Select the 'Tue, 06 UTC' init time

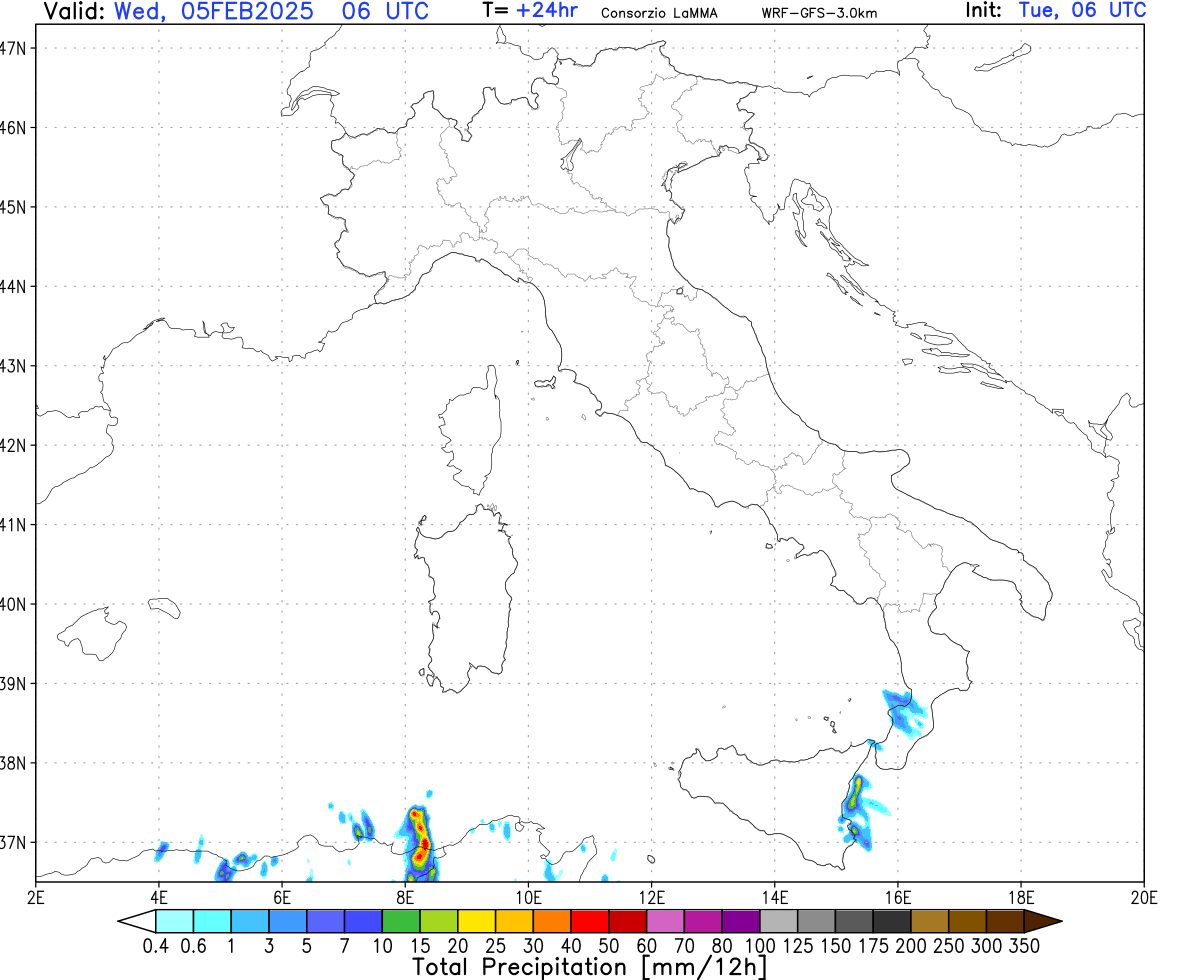(x=1082, y=11)
